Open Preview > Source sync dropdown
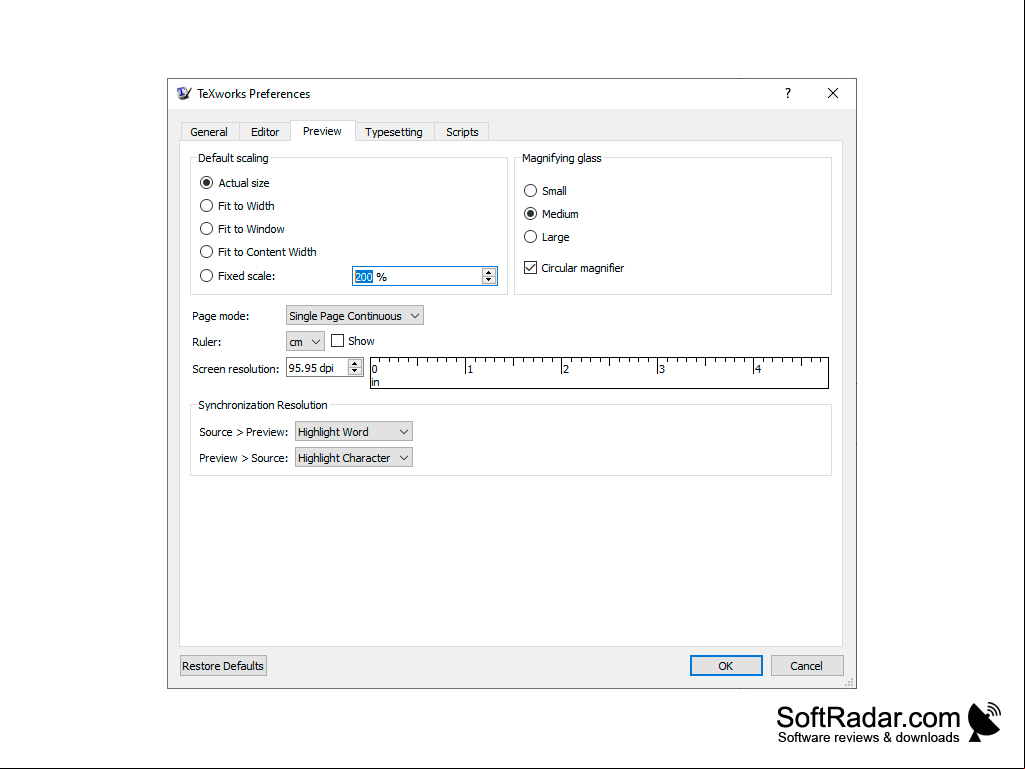The width and height of the screenshot is (1025, 769). pos(354,458)
